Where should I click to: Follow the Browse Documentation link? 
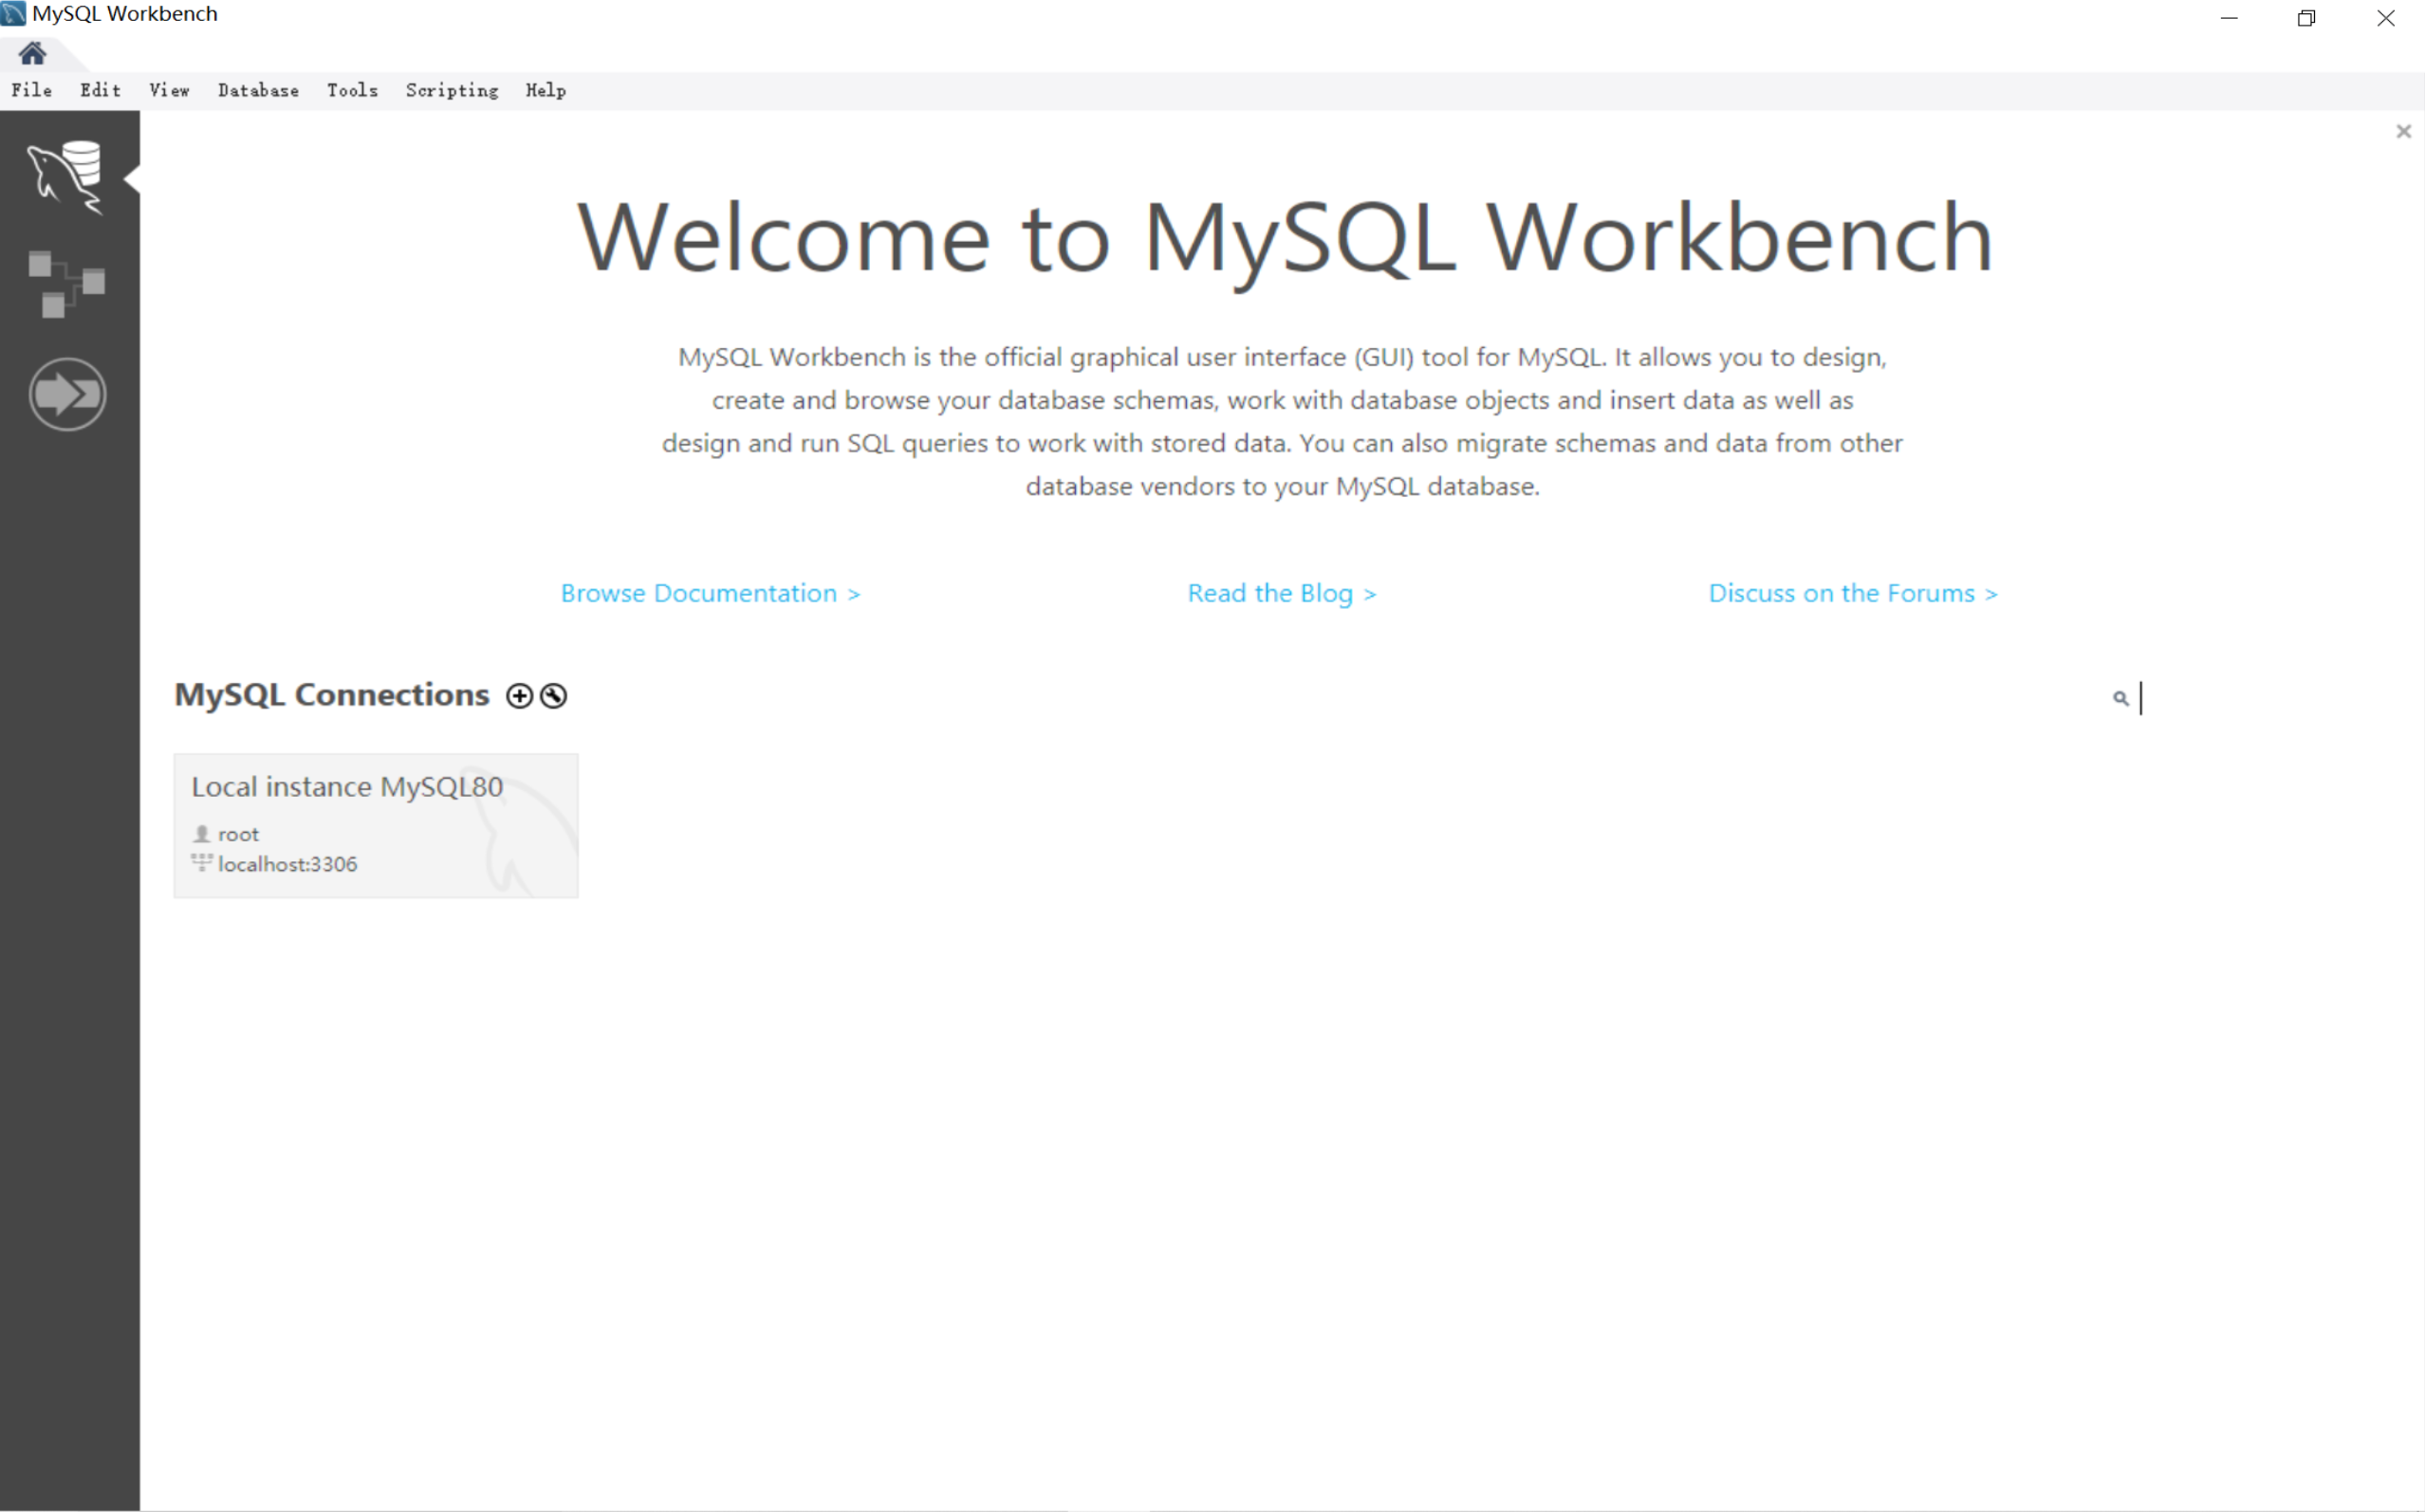click(710, 592)
